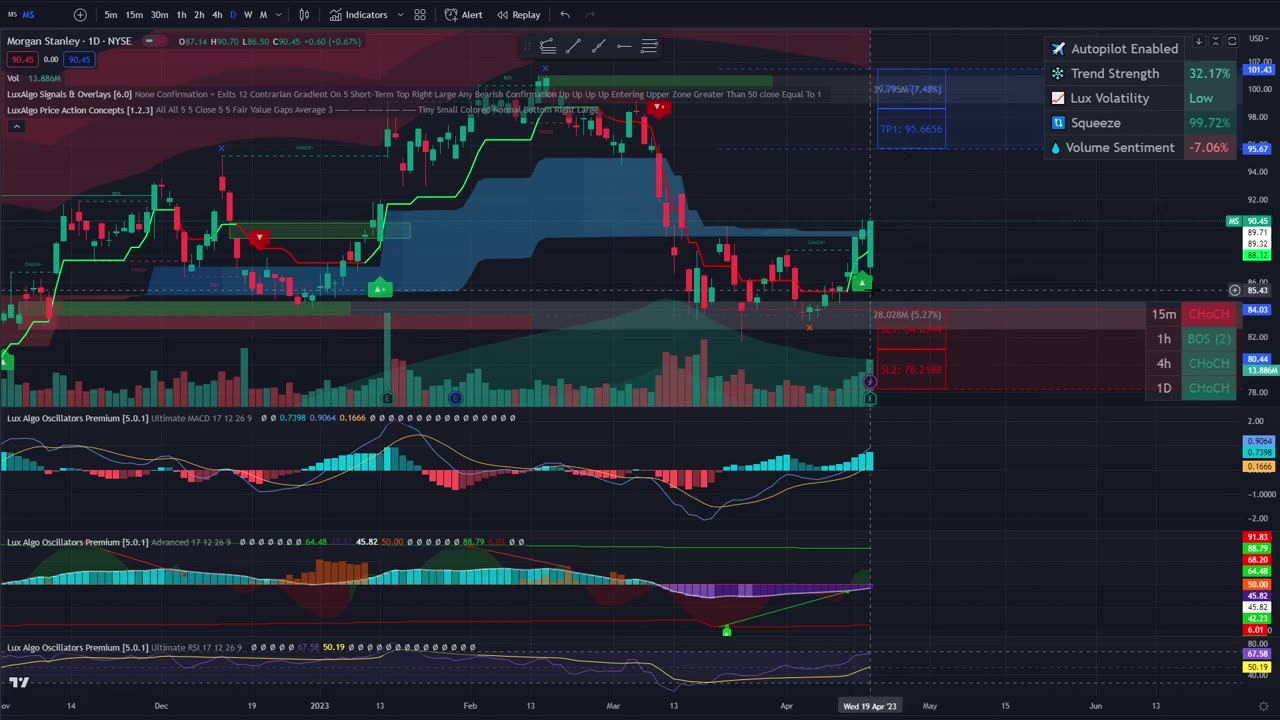
Task: Open the candlestick chart style menu
Action: pos(304,15)
